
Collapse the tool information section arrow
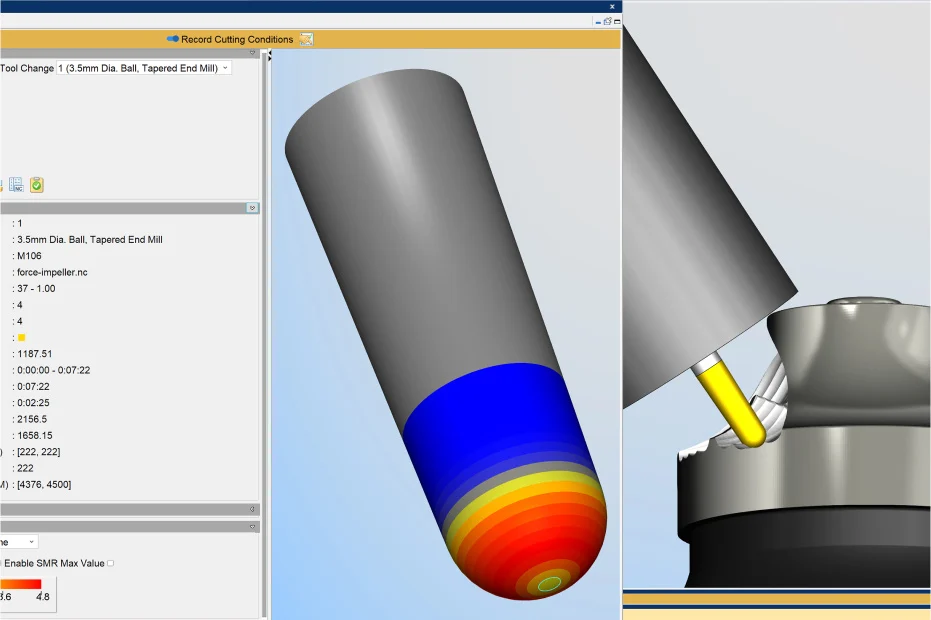252,208
